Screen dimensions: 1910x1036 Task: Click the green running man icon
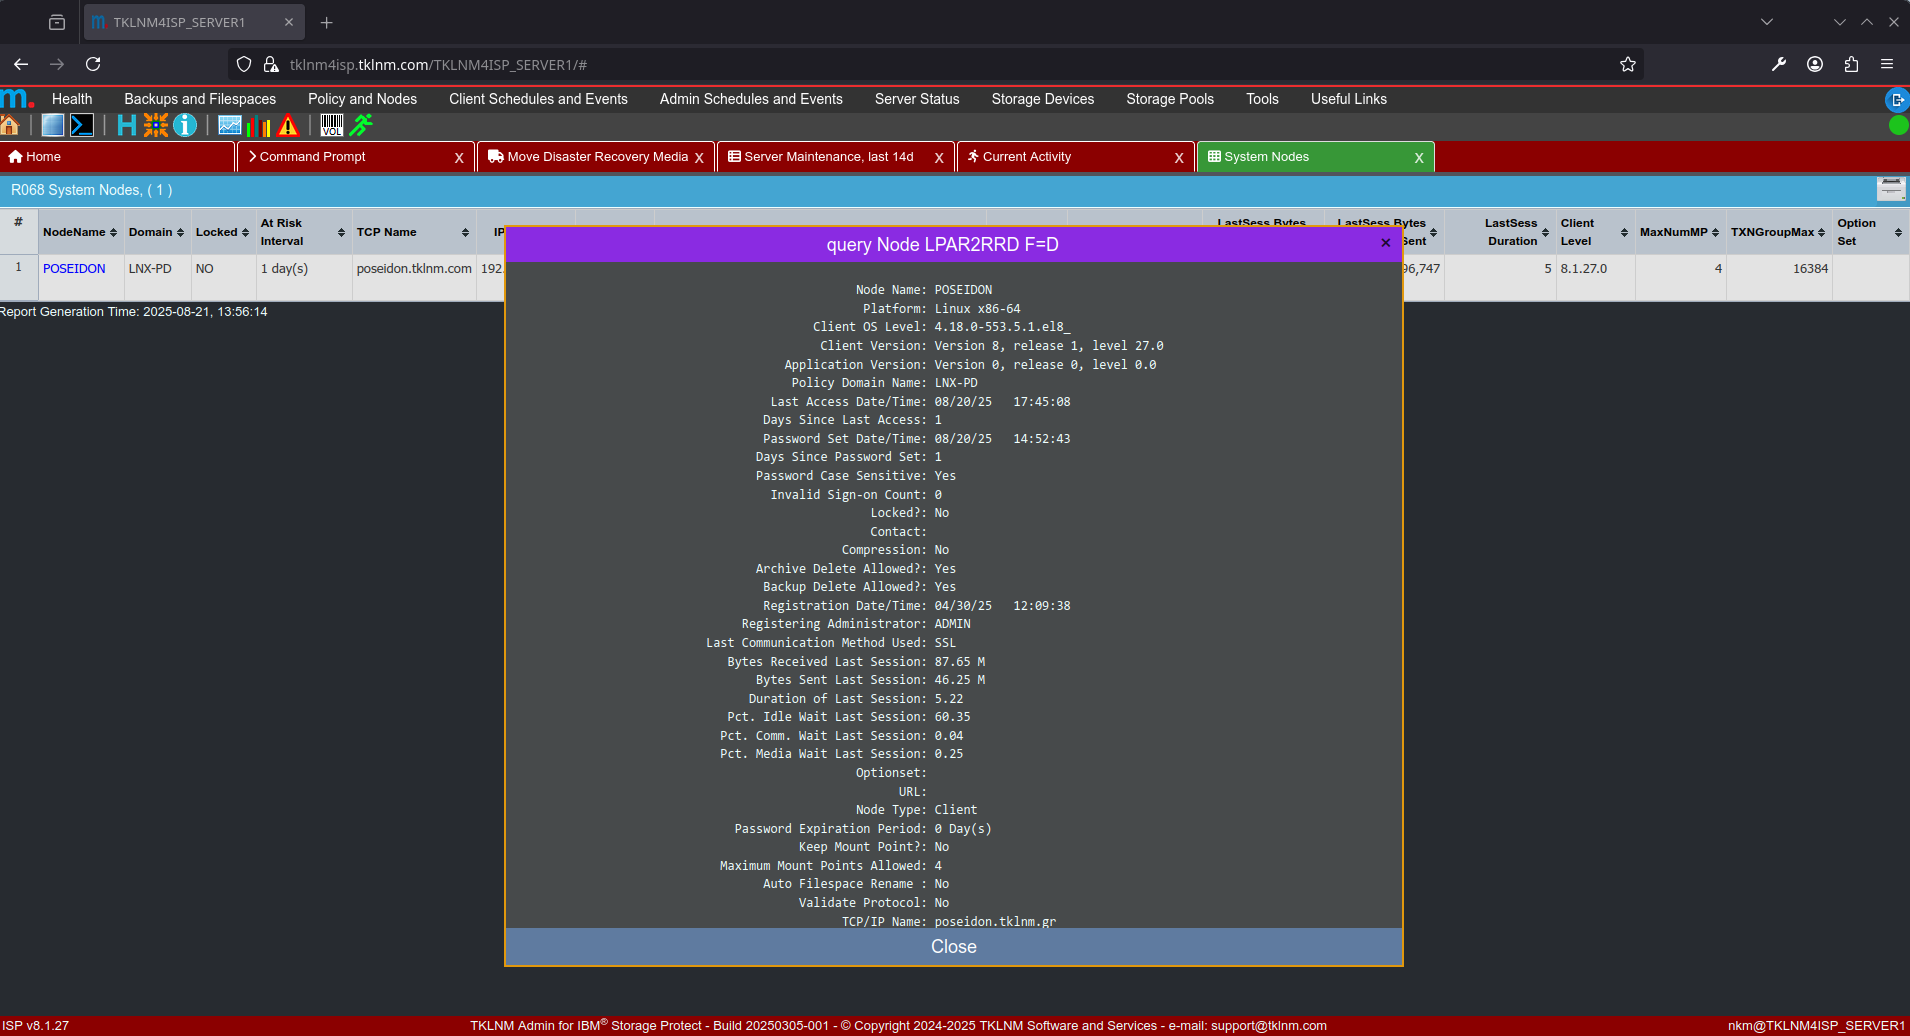[361, 125]
